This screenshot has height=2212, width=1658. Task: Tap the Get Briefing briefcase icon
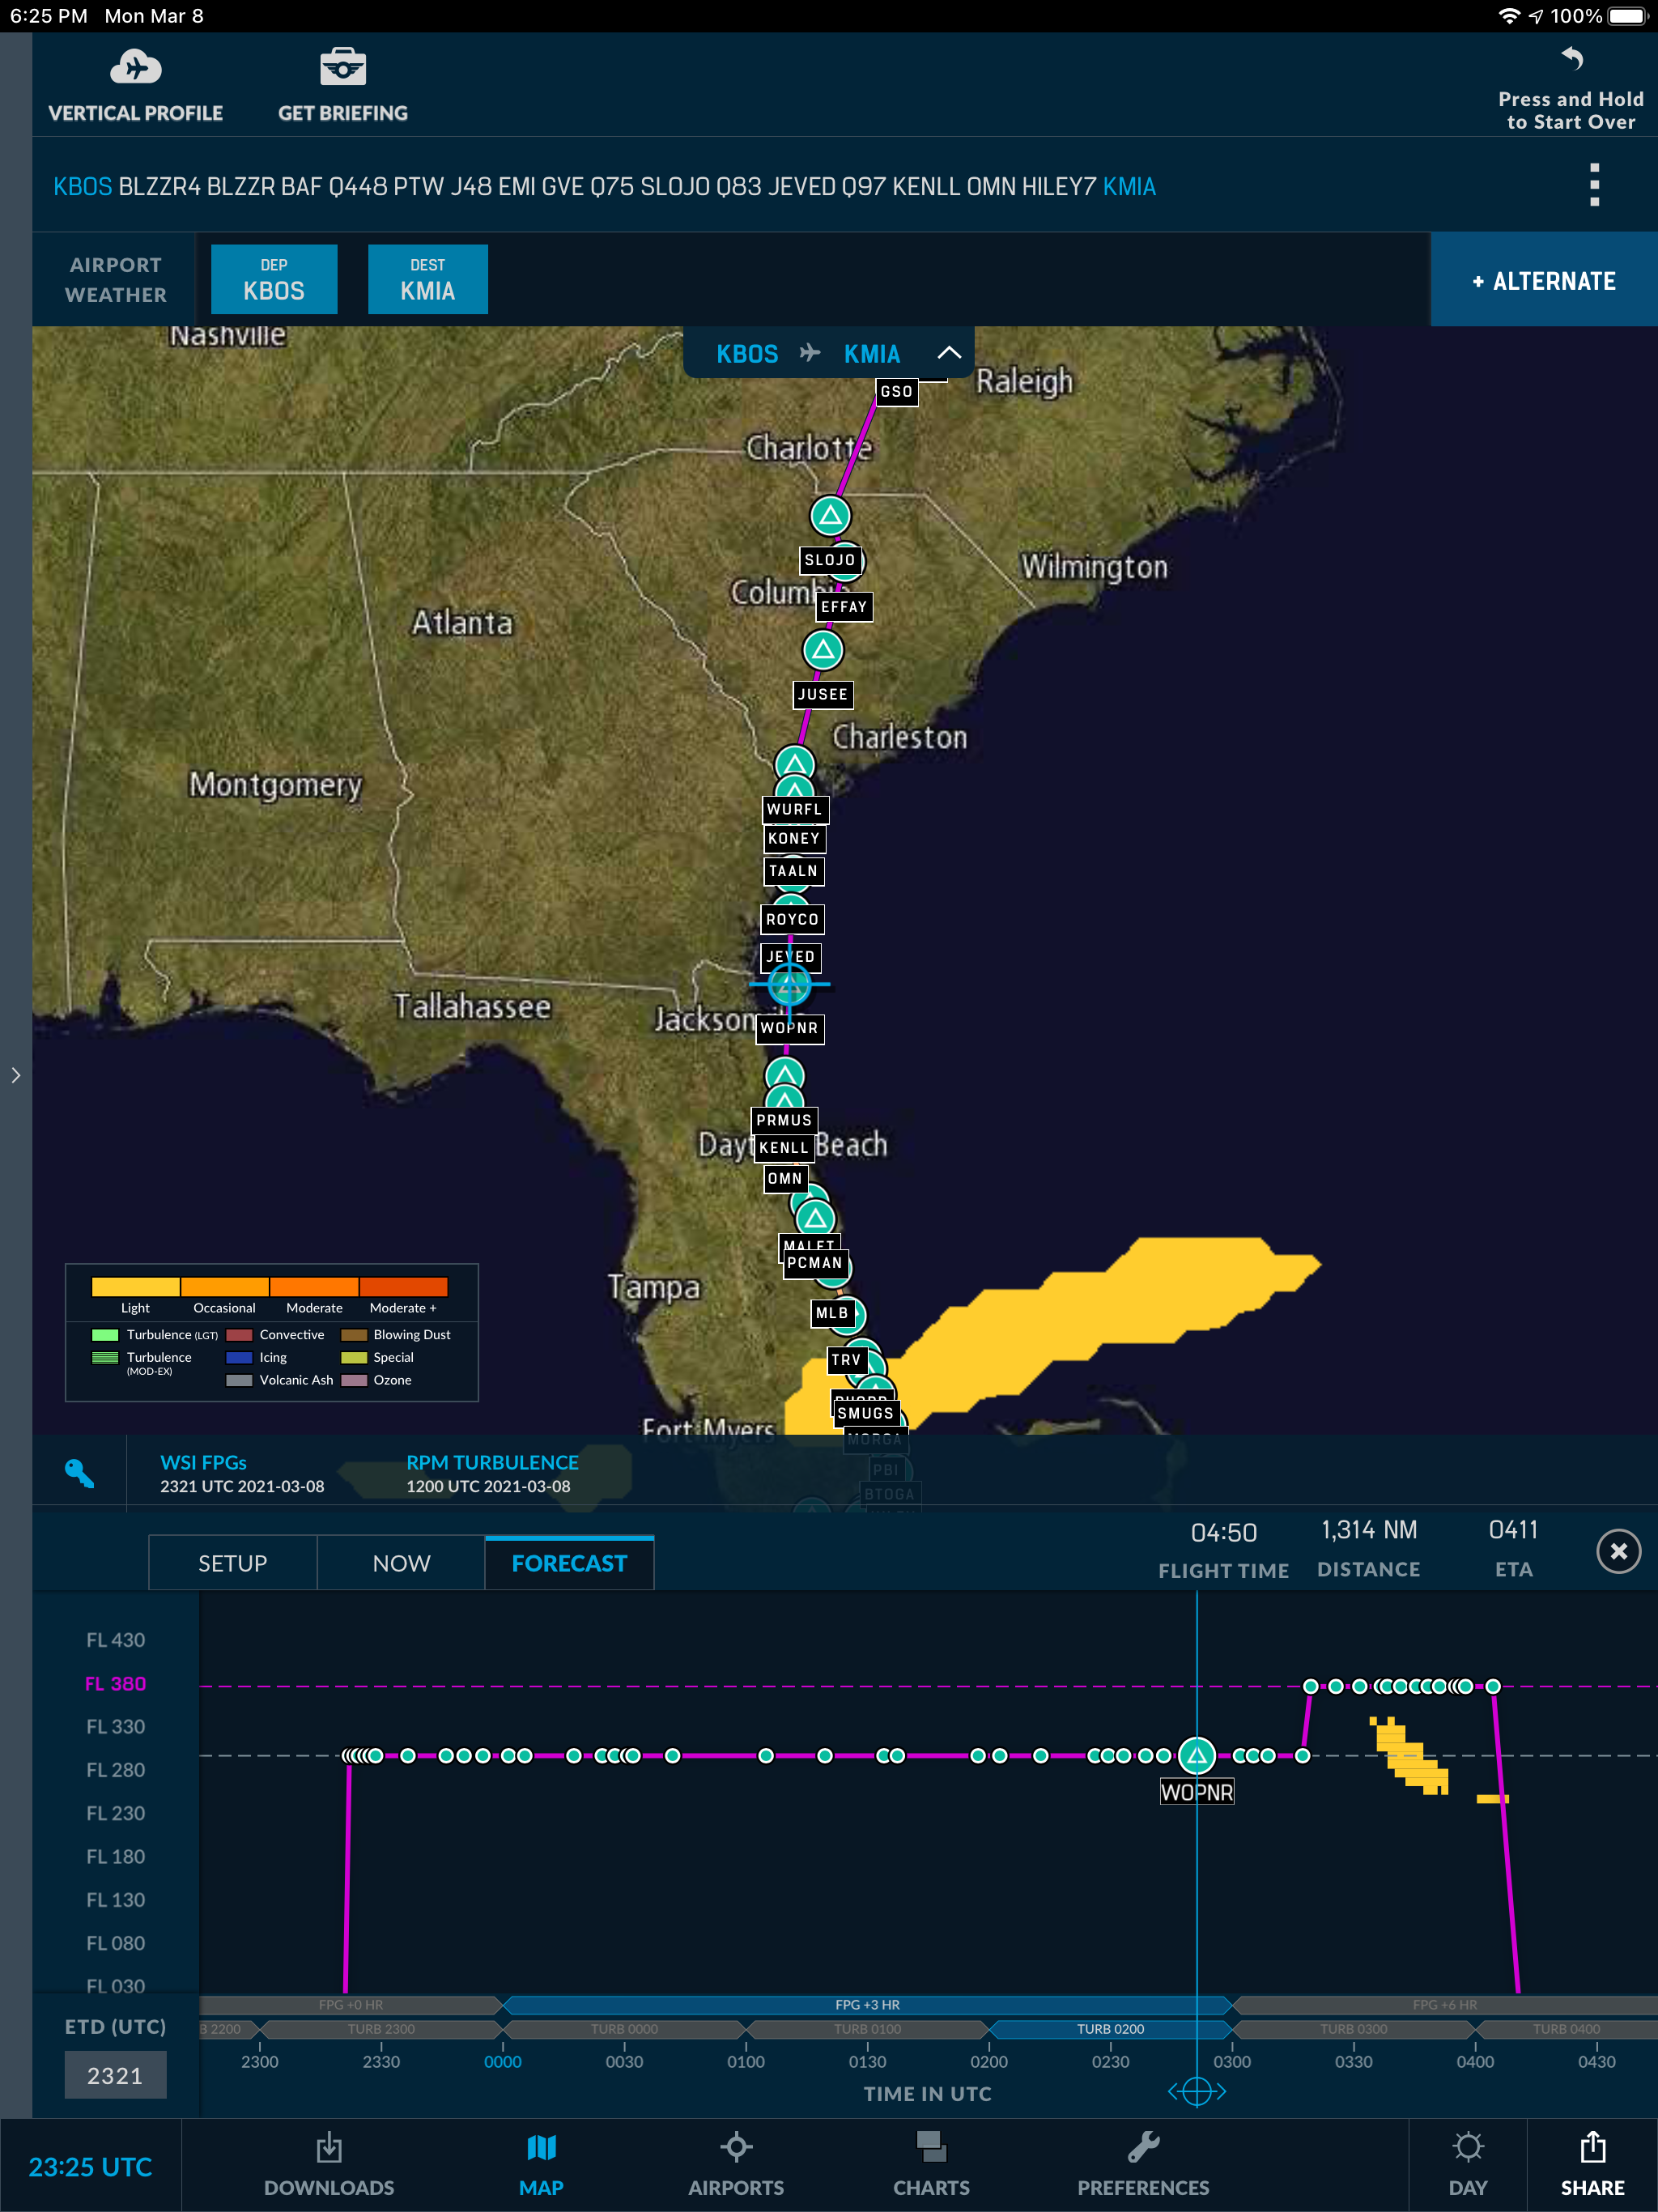342,69
